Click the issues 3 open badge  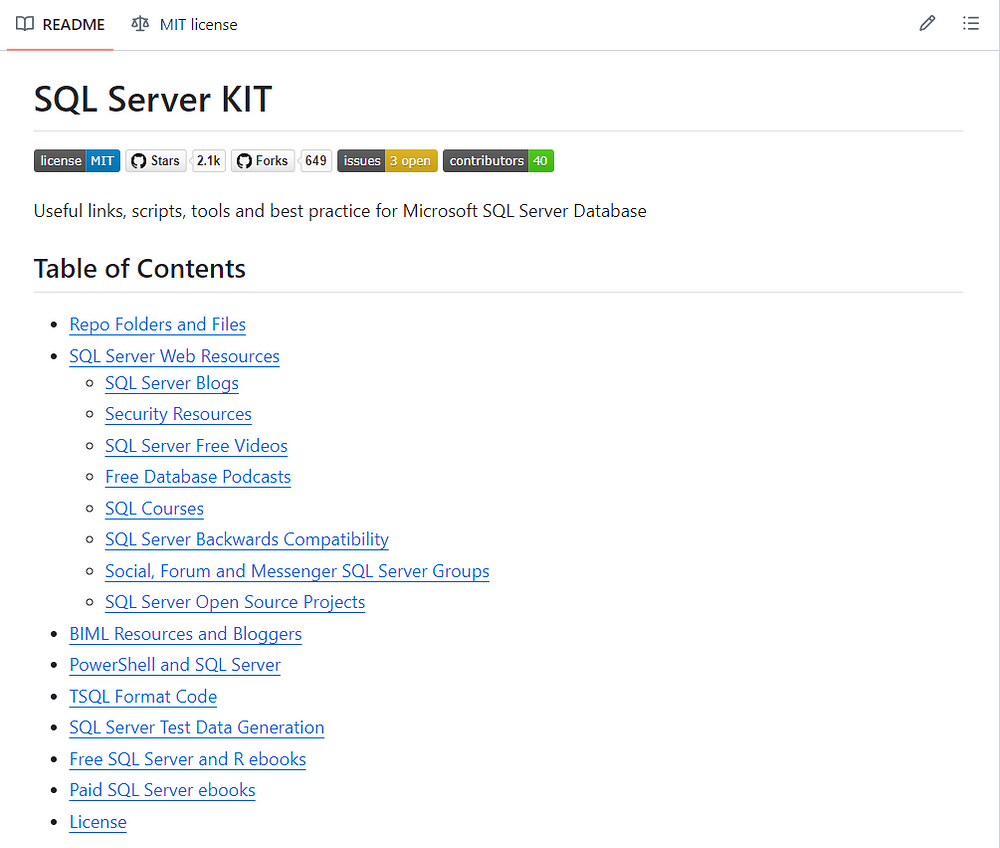tap(387, 160)
